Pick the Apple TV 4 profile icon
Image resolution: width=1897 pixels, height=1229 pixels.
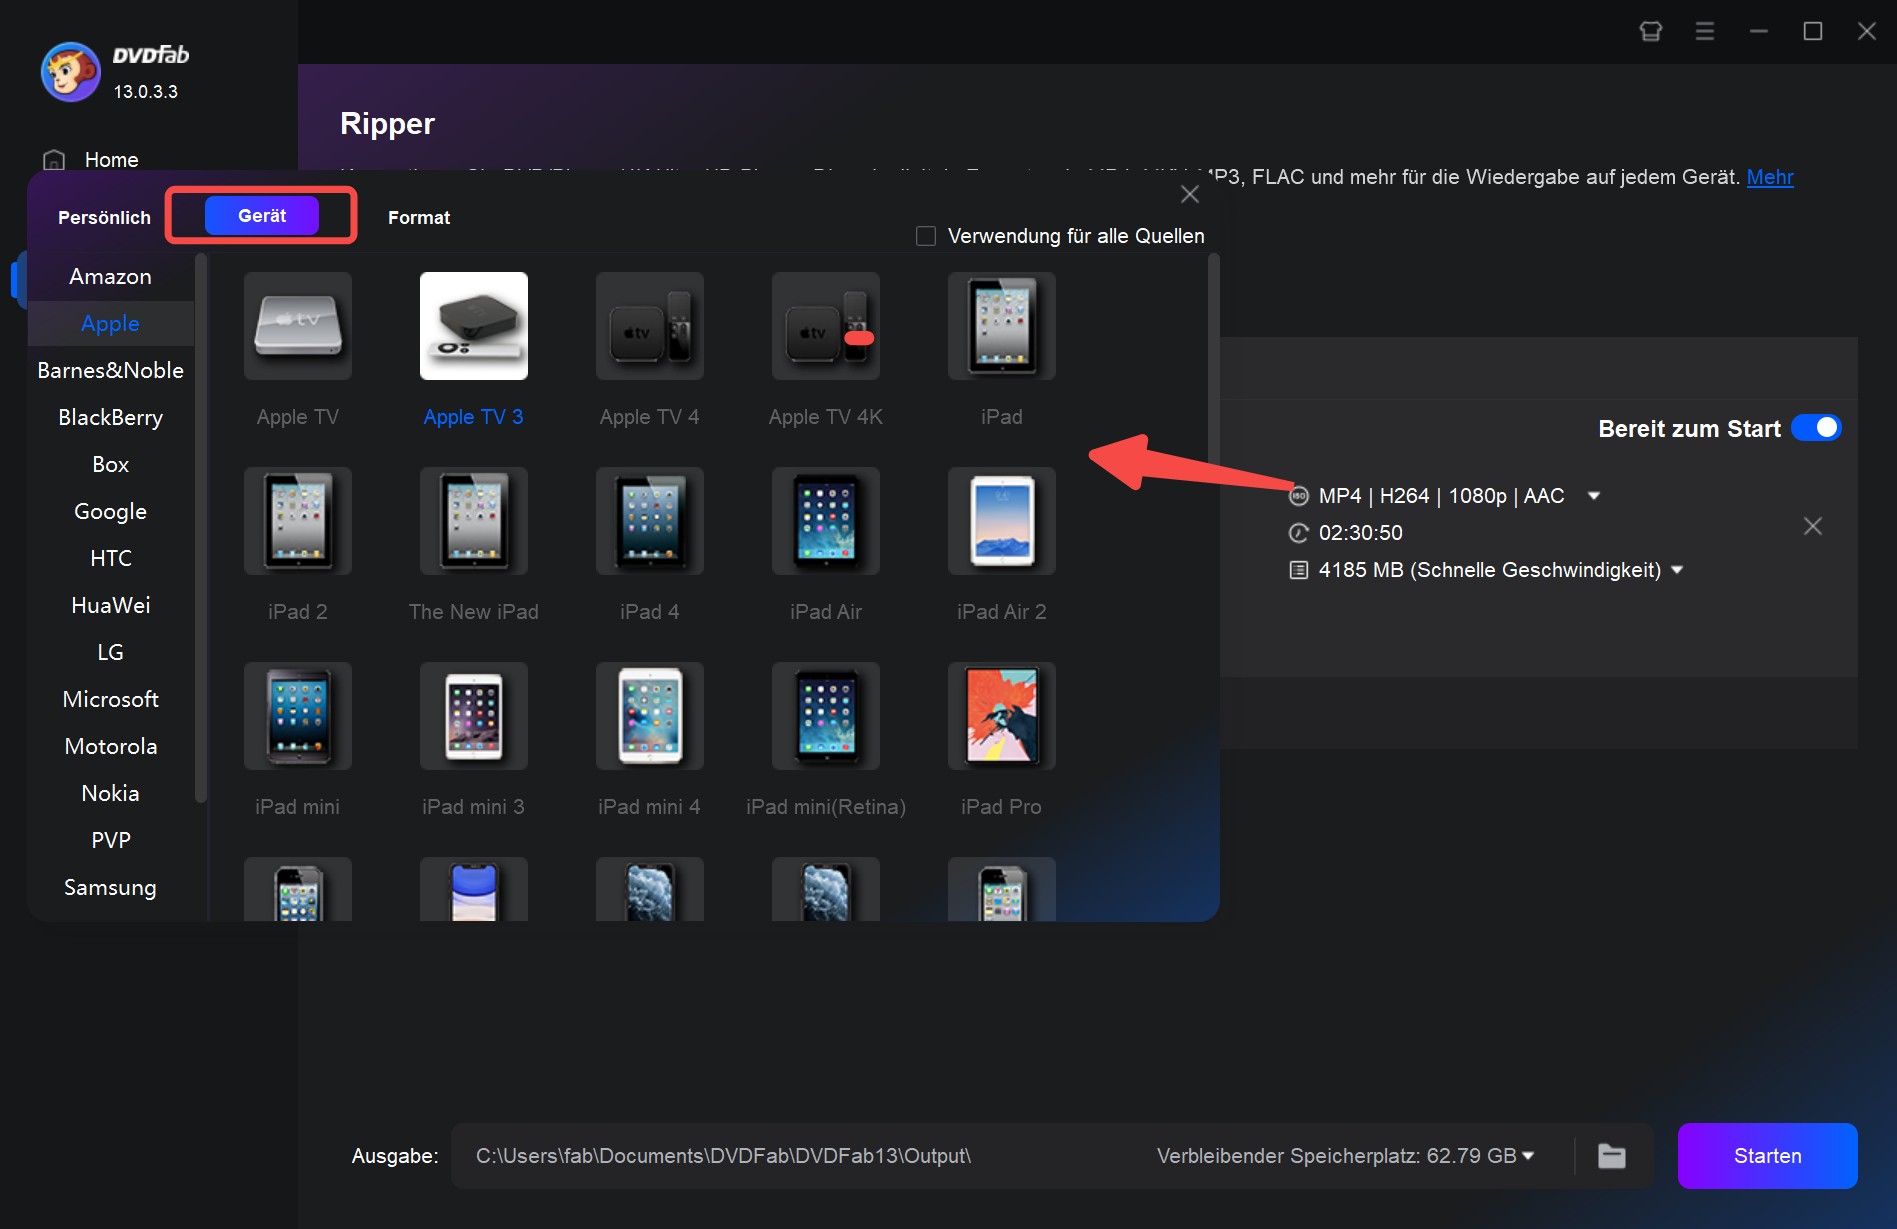click(649, 326)
